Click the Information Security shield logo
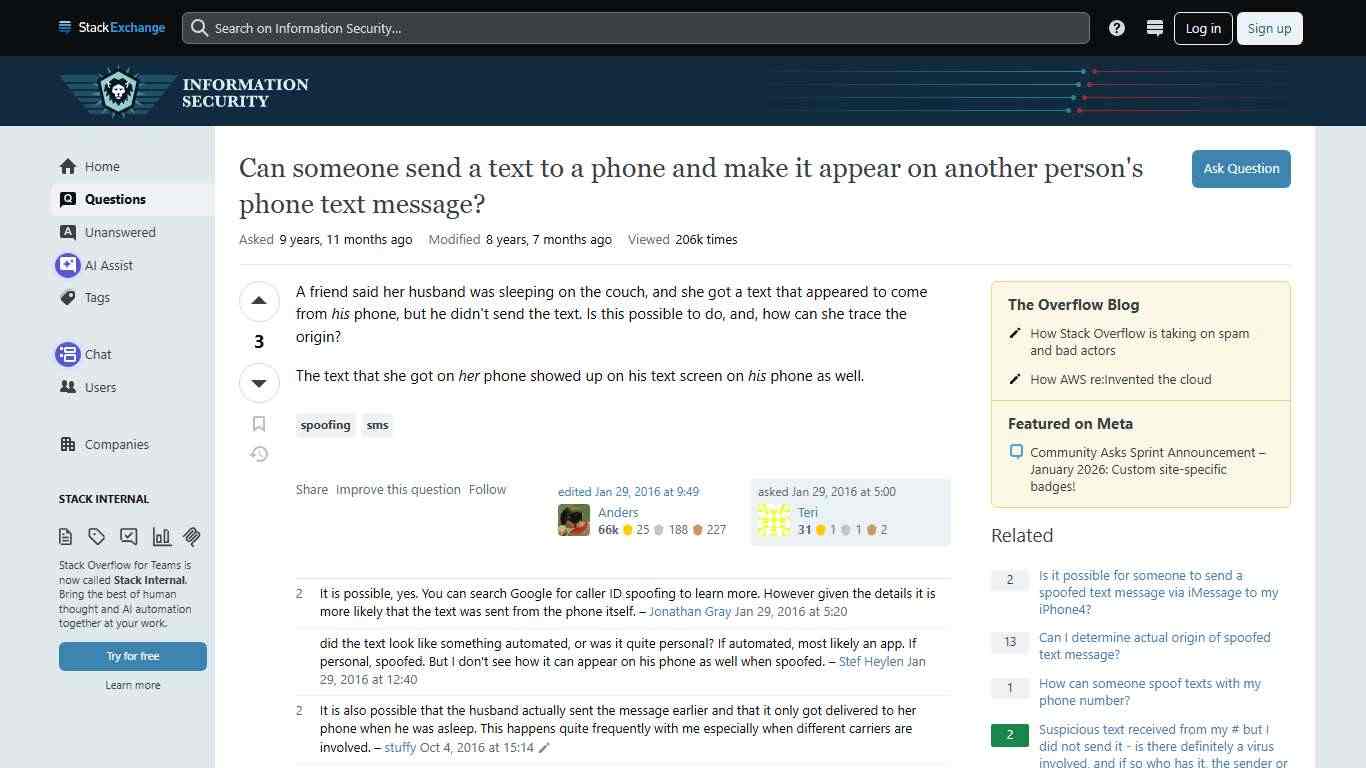This screenshot has width=1366, height=768. coord(117,90)
